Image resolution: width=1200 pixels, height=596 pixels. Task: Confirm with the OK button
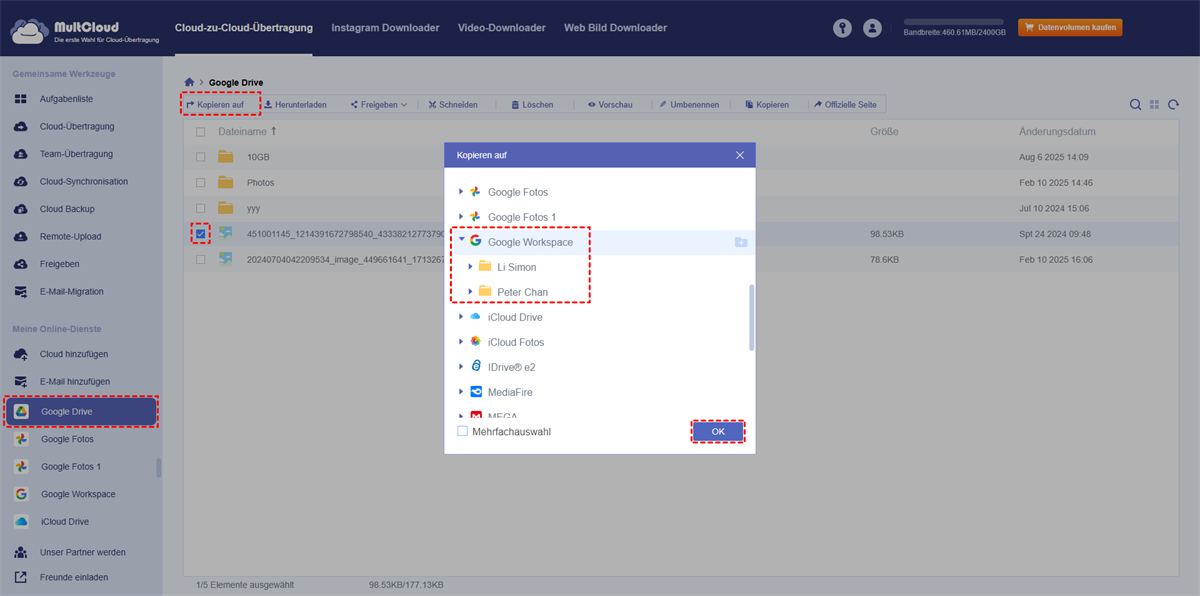(718, 432)
